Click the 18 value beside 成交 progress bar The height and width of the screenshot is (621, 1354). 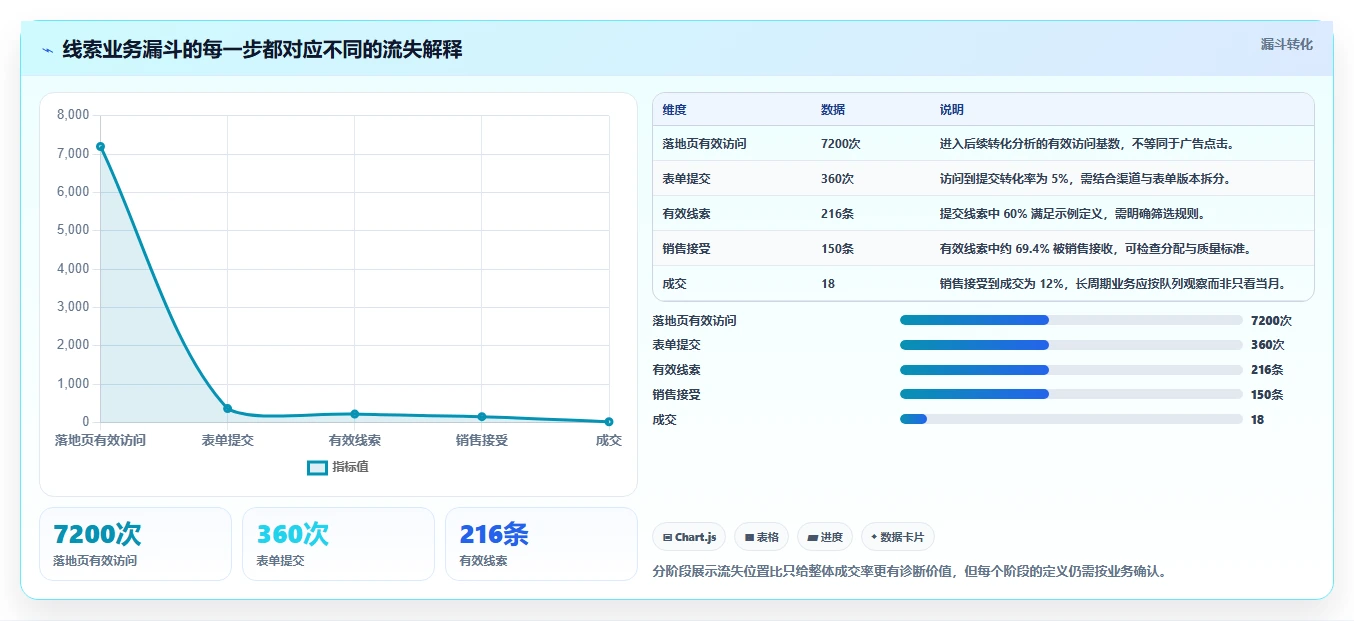(1258, 420)
